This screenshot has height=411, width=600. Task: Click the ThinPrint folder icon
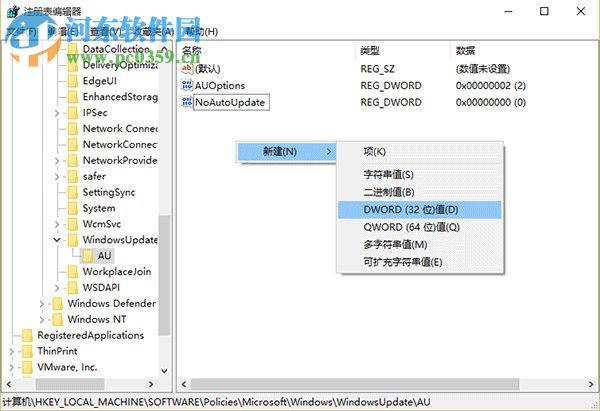[x=27, y=351]
